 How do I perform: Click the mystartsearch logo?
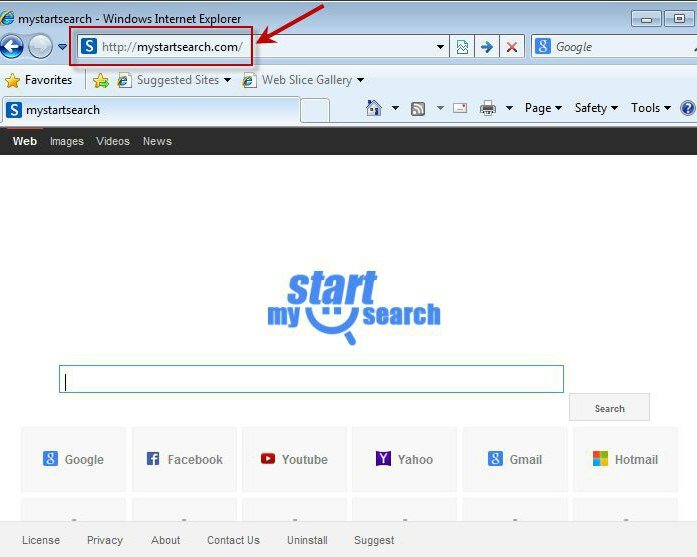(x=354, y=308)
